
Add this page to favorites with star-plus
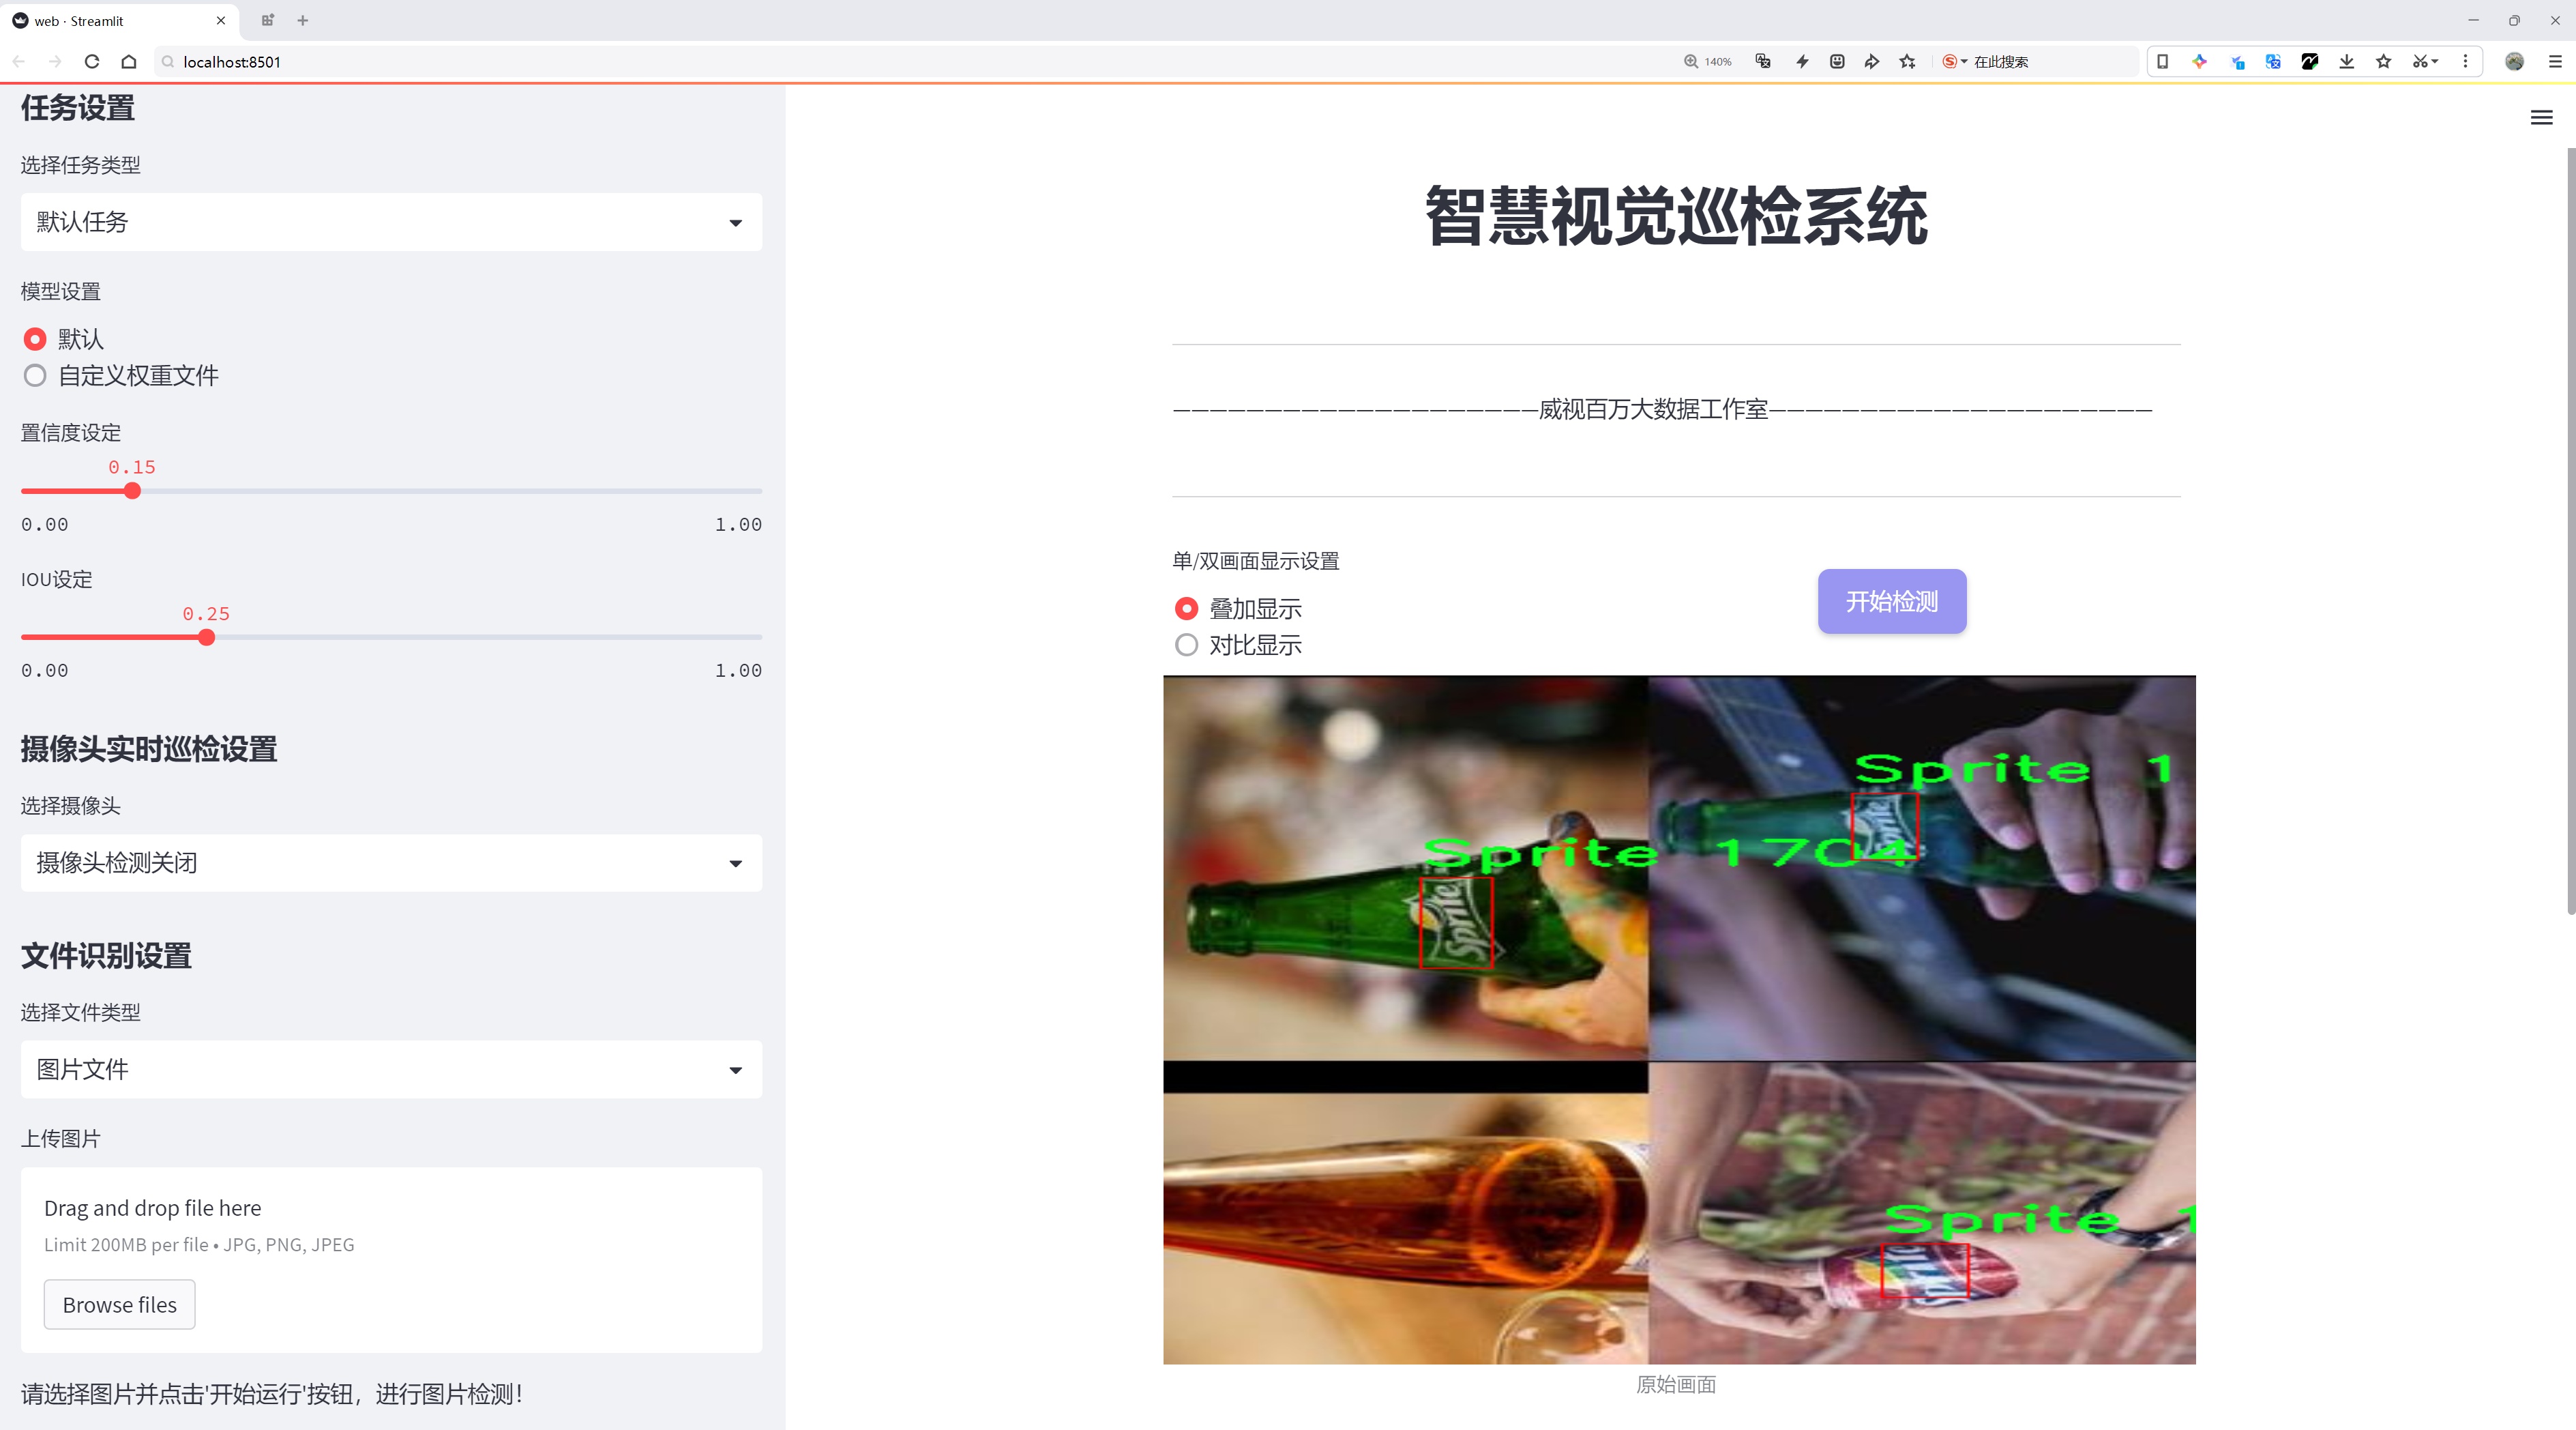tap(1908, 61)
